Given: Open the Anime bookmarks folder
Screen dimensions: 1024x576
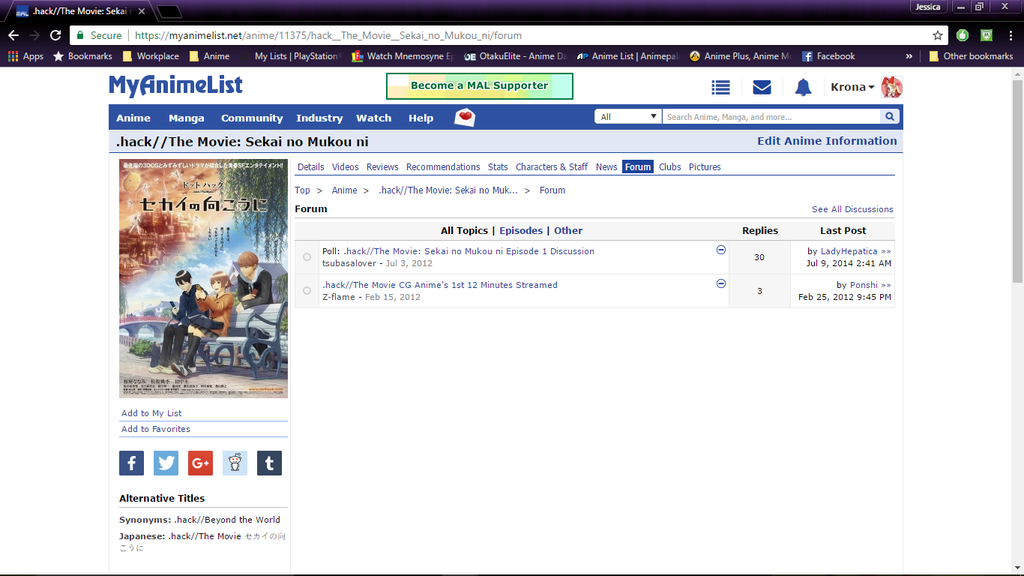Looking at the screenshot, I should click(x=209, y=56).
